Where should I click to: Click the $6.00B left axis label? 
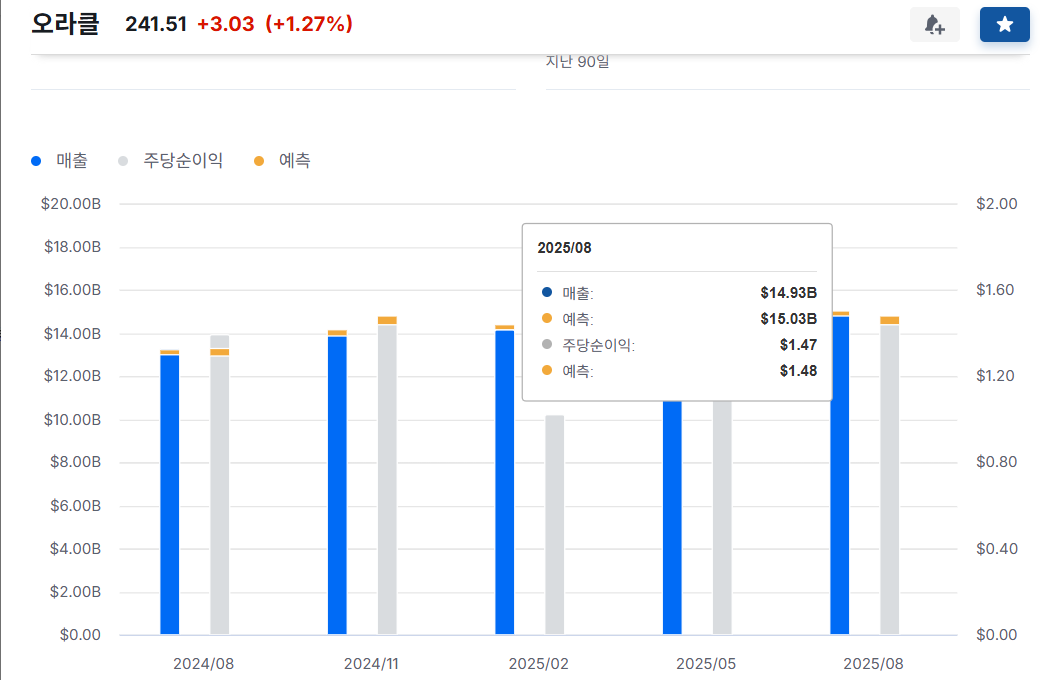point(75,506)
